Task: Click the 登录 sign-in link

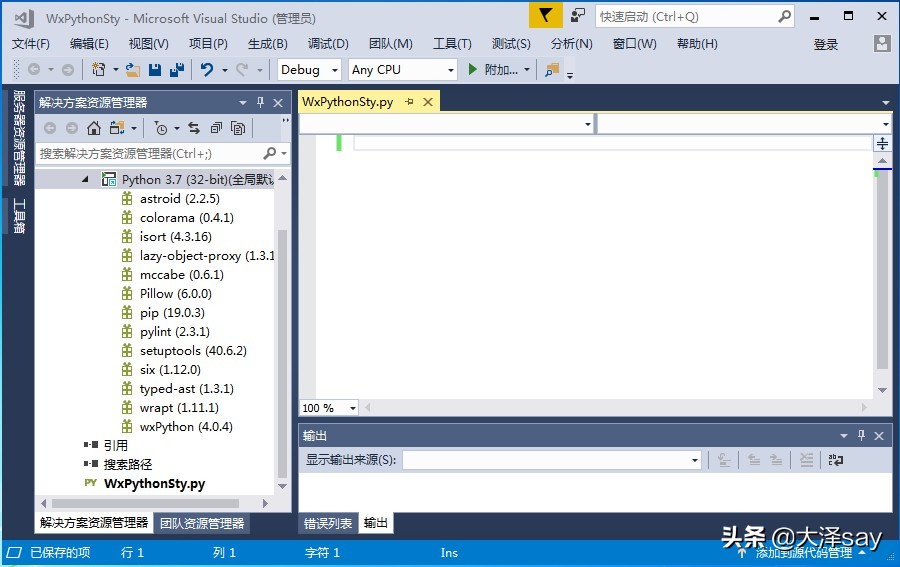Action: pos(825,44)
